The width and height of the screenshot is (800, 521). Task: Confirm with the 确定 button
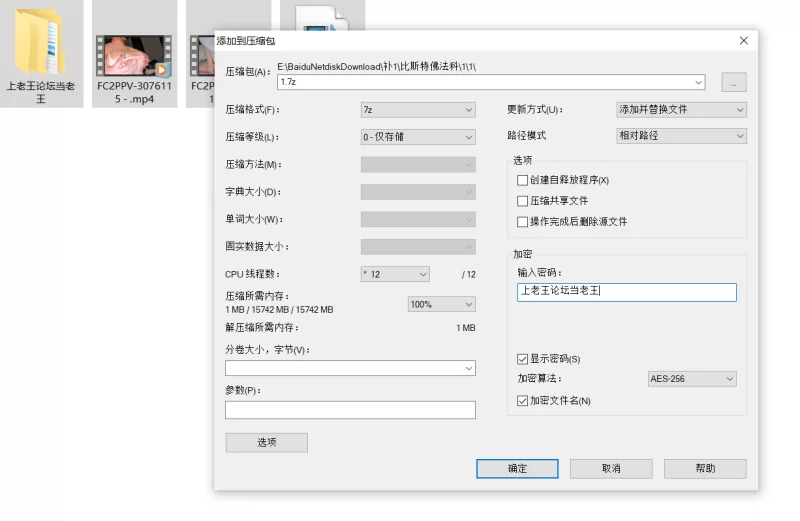tap(517, 468)
